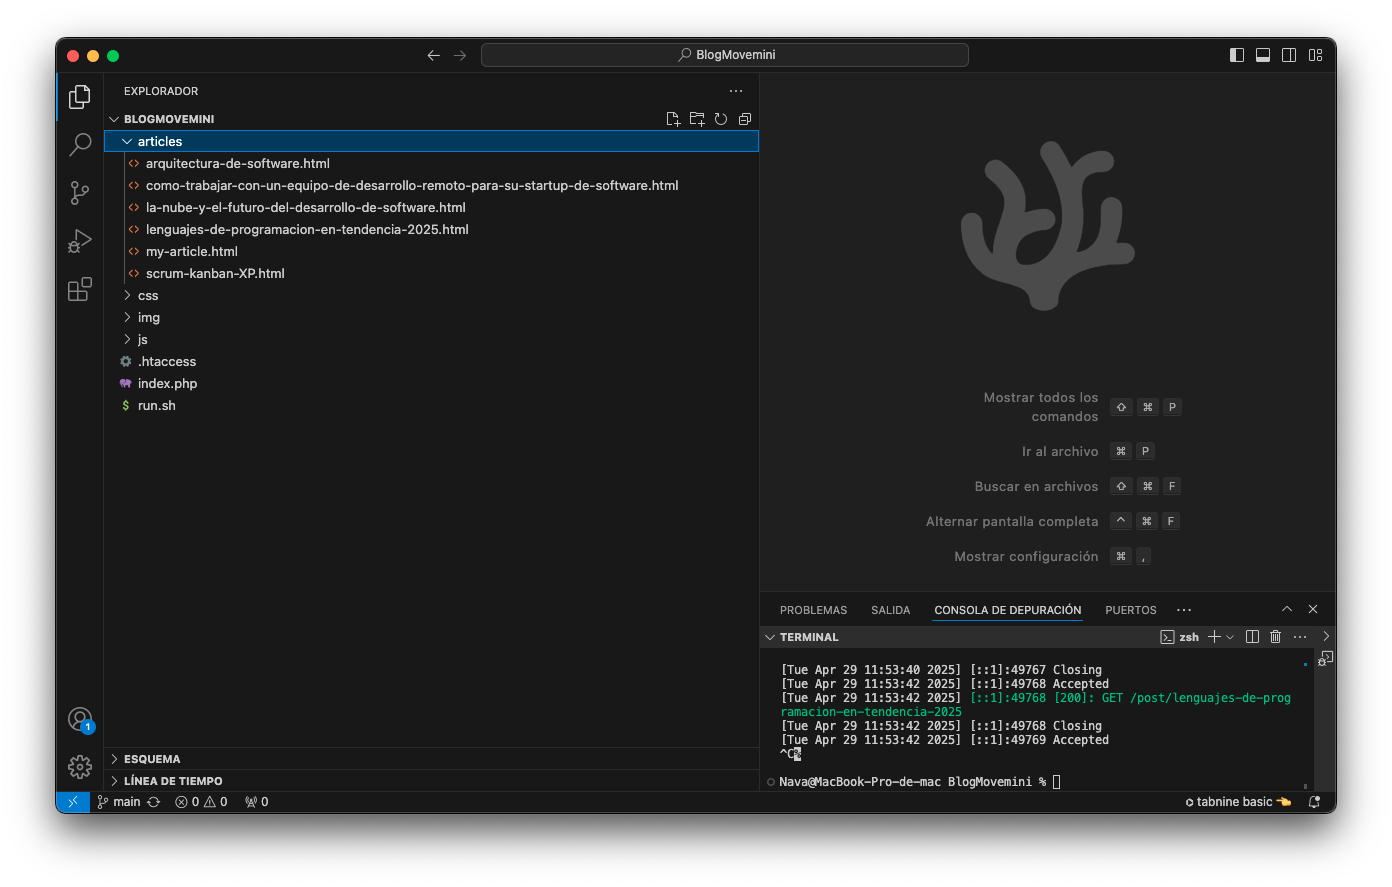Screen dimensions: 1392x887
Task: Synchronize changes in the status bar
Action: point(154,802)
